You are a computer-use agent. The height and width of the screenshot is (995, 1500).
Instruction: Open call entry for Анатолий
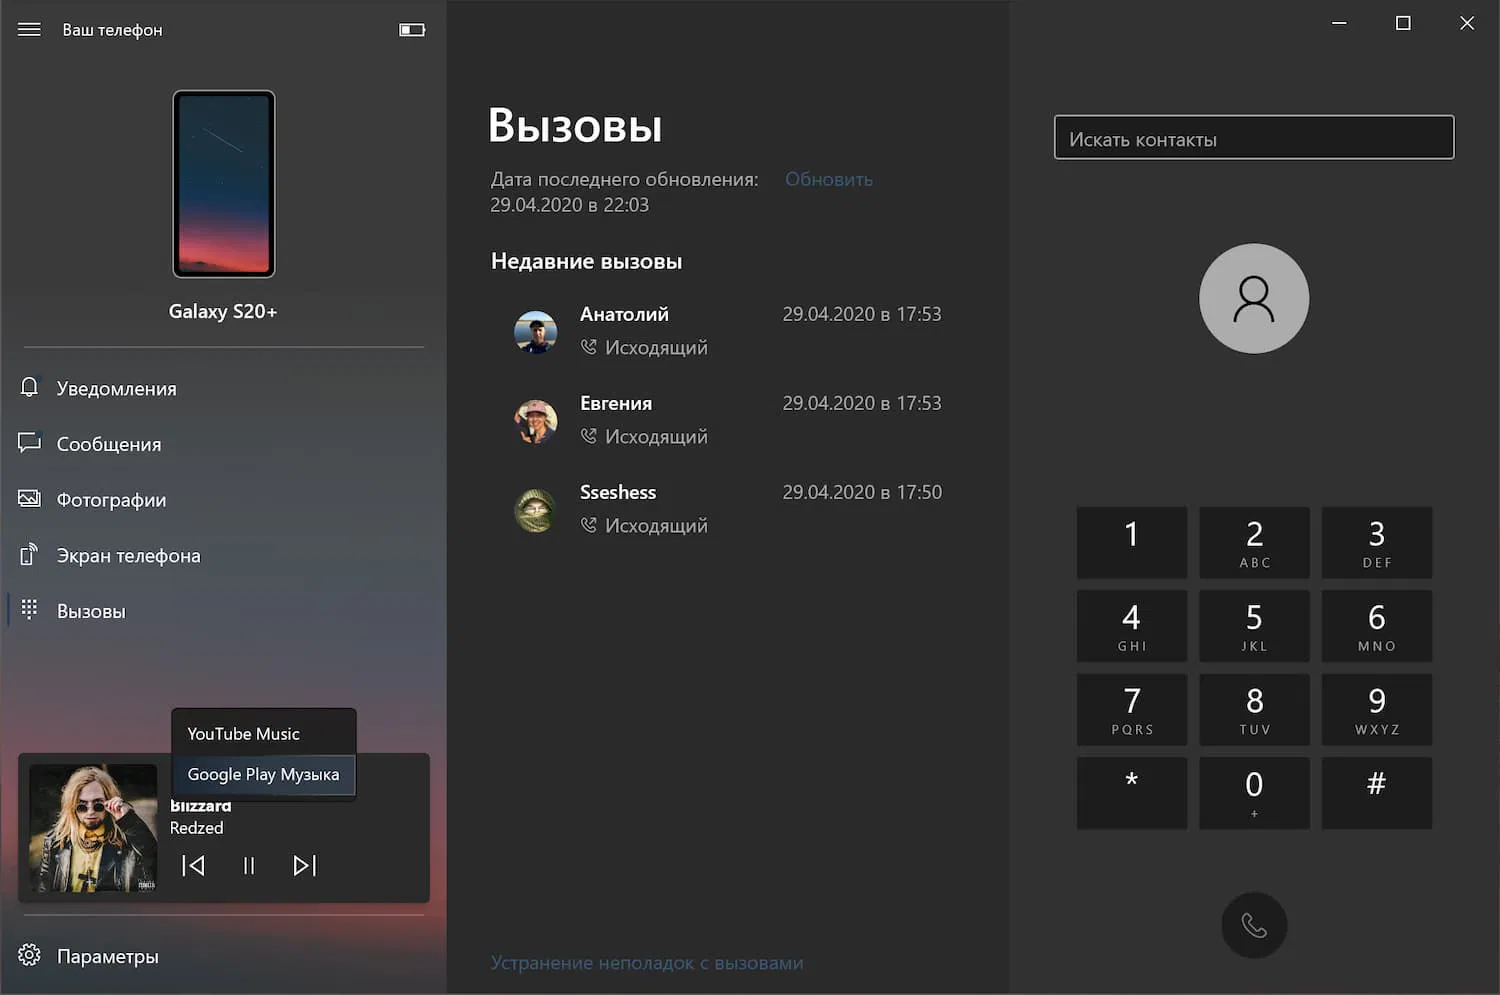coord(727,331)
